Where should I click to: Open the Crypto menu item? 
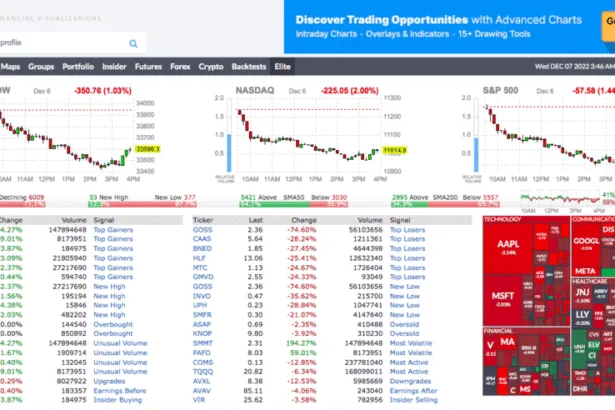point(211,67)
